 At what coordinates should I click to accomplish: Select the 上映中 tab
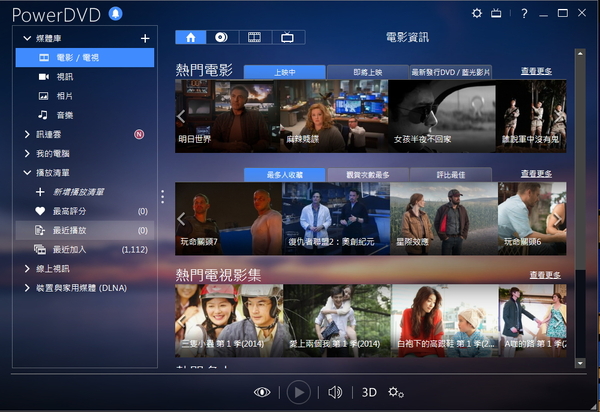point(284,72)
